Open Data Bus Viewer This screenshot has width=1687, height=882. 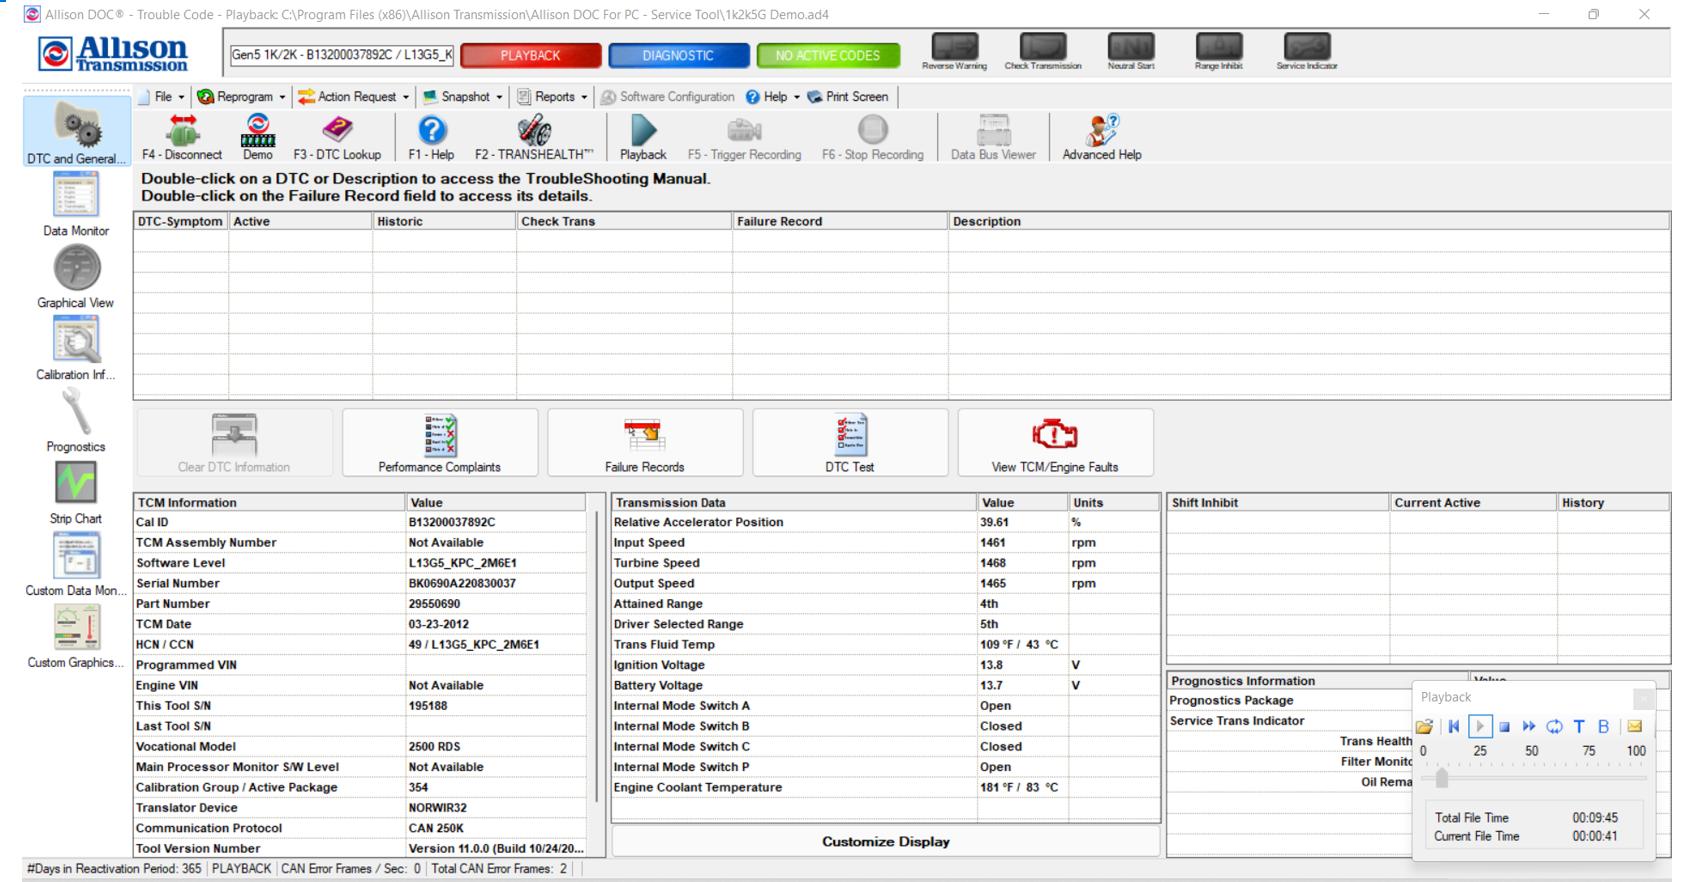tap(993, 137)
